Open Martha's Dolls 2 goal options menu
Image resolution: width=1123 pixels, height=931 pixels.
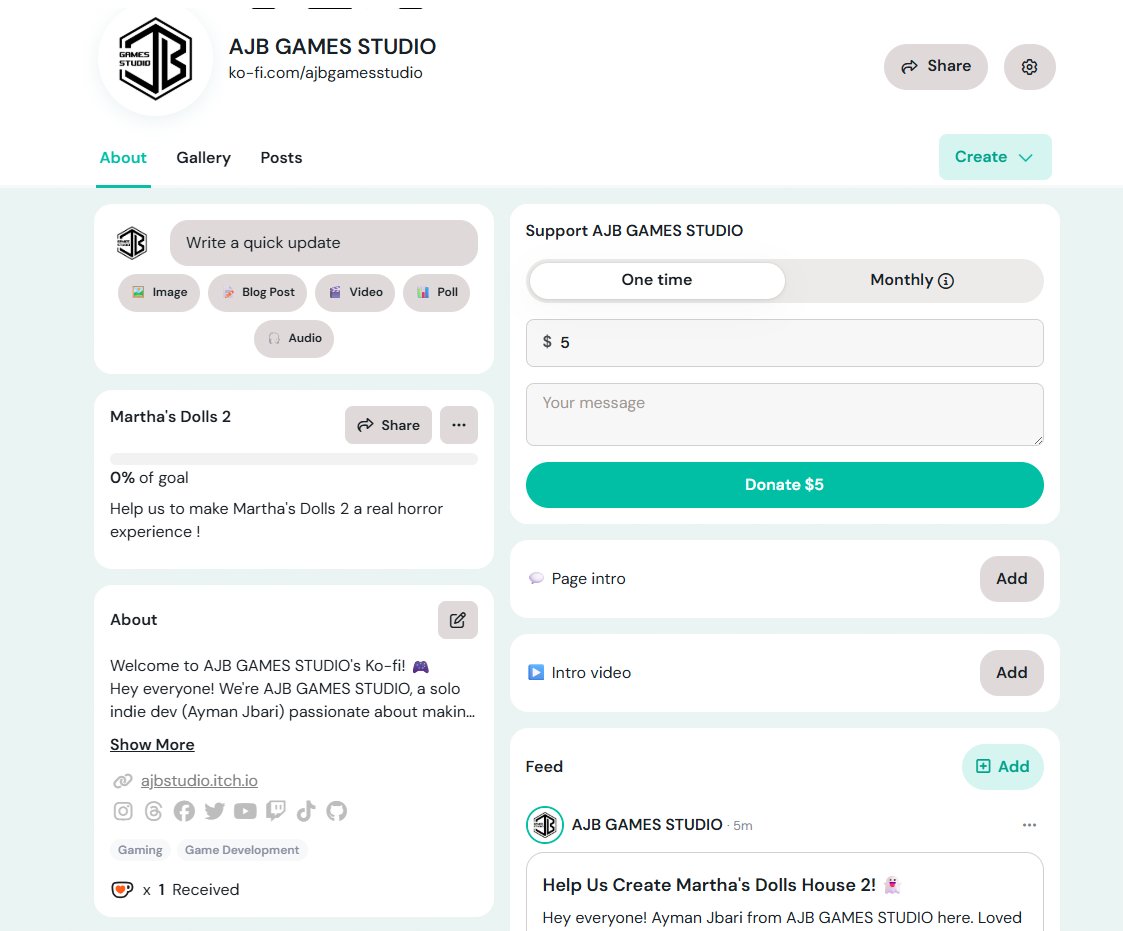coord(459,425)
